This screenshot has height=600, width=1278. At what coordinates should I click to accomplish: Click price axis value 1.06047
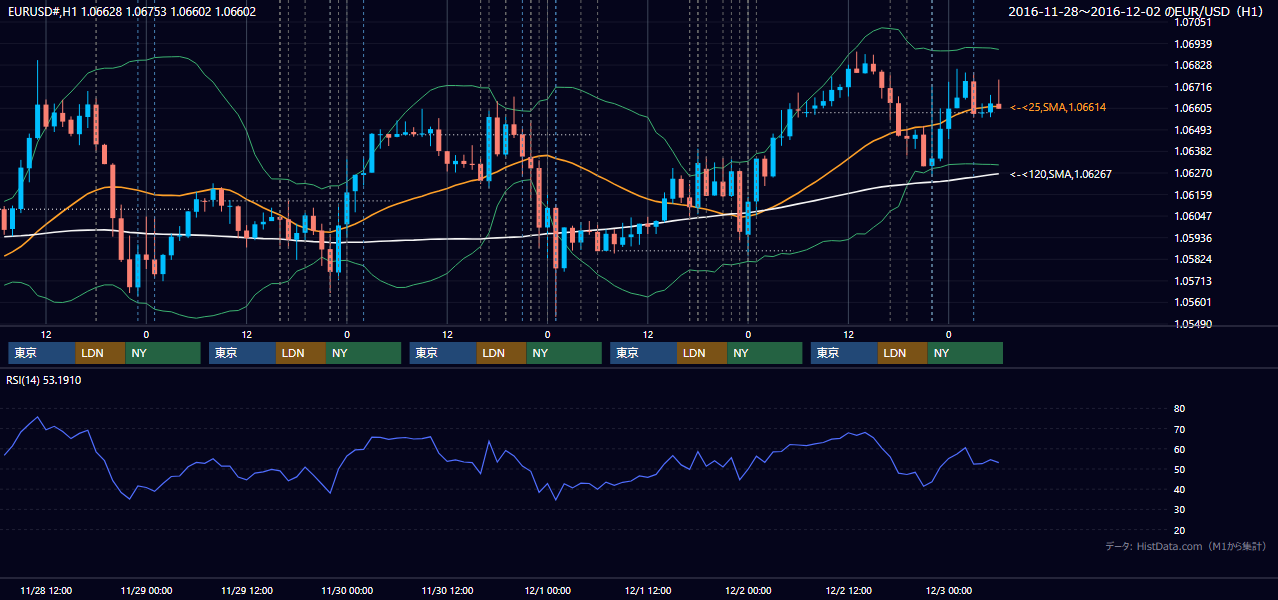(x=1193, y=216)
